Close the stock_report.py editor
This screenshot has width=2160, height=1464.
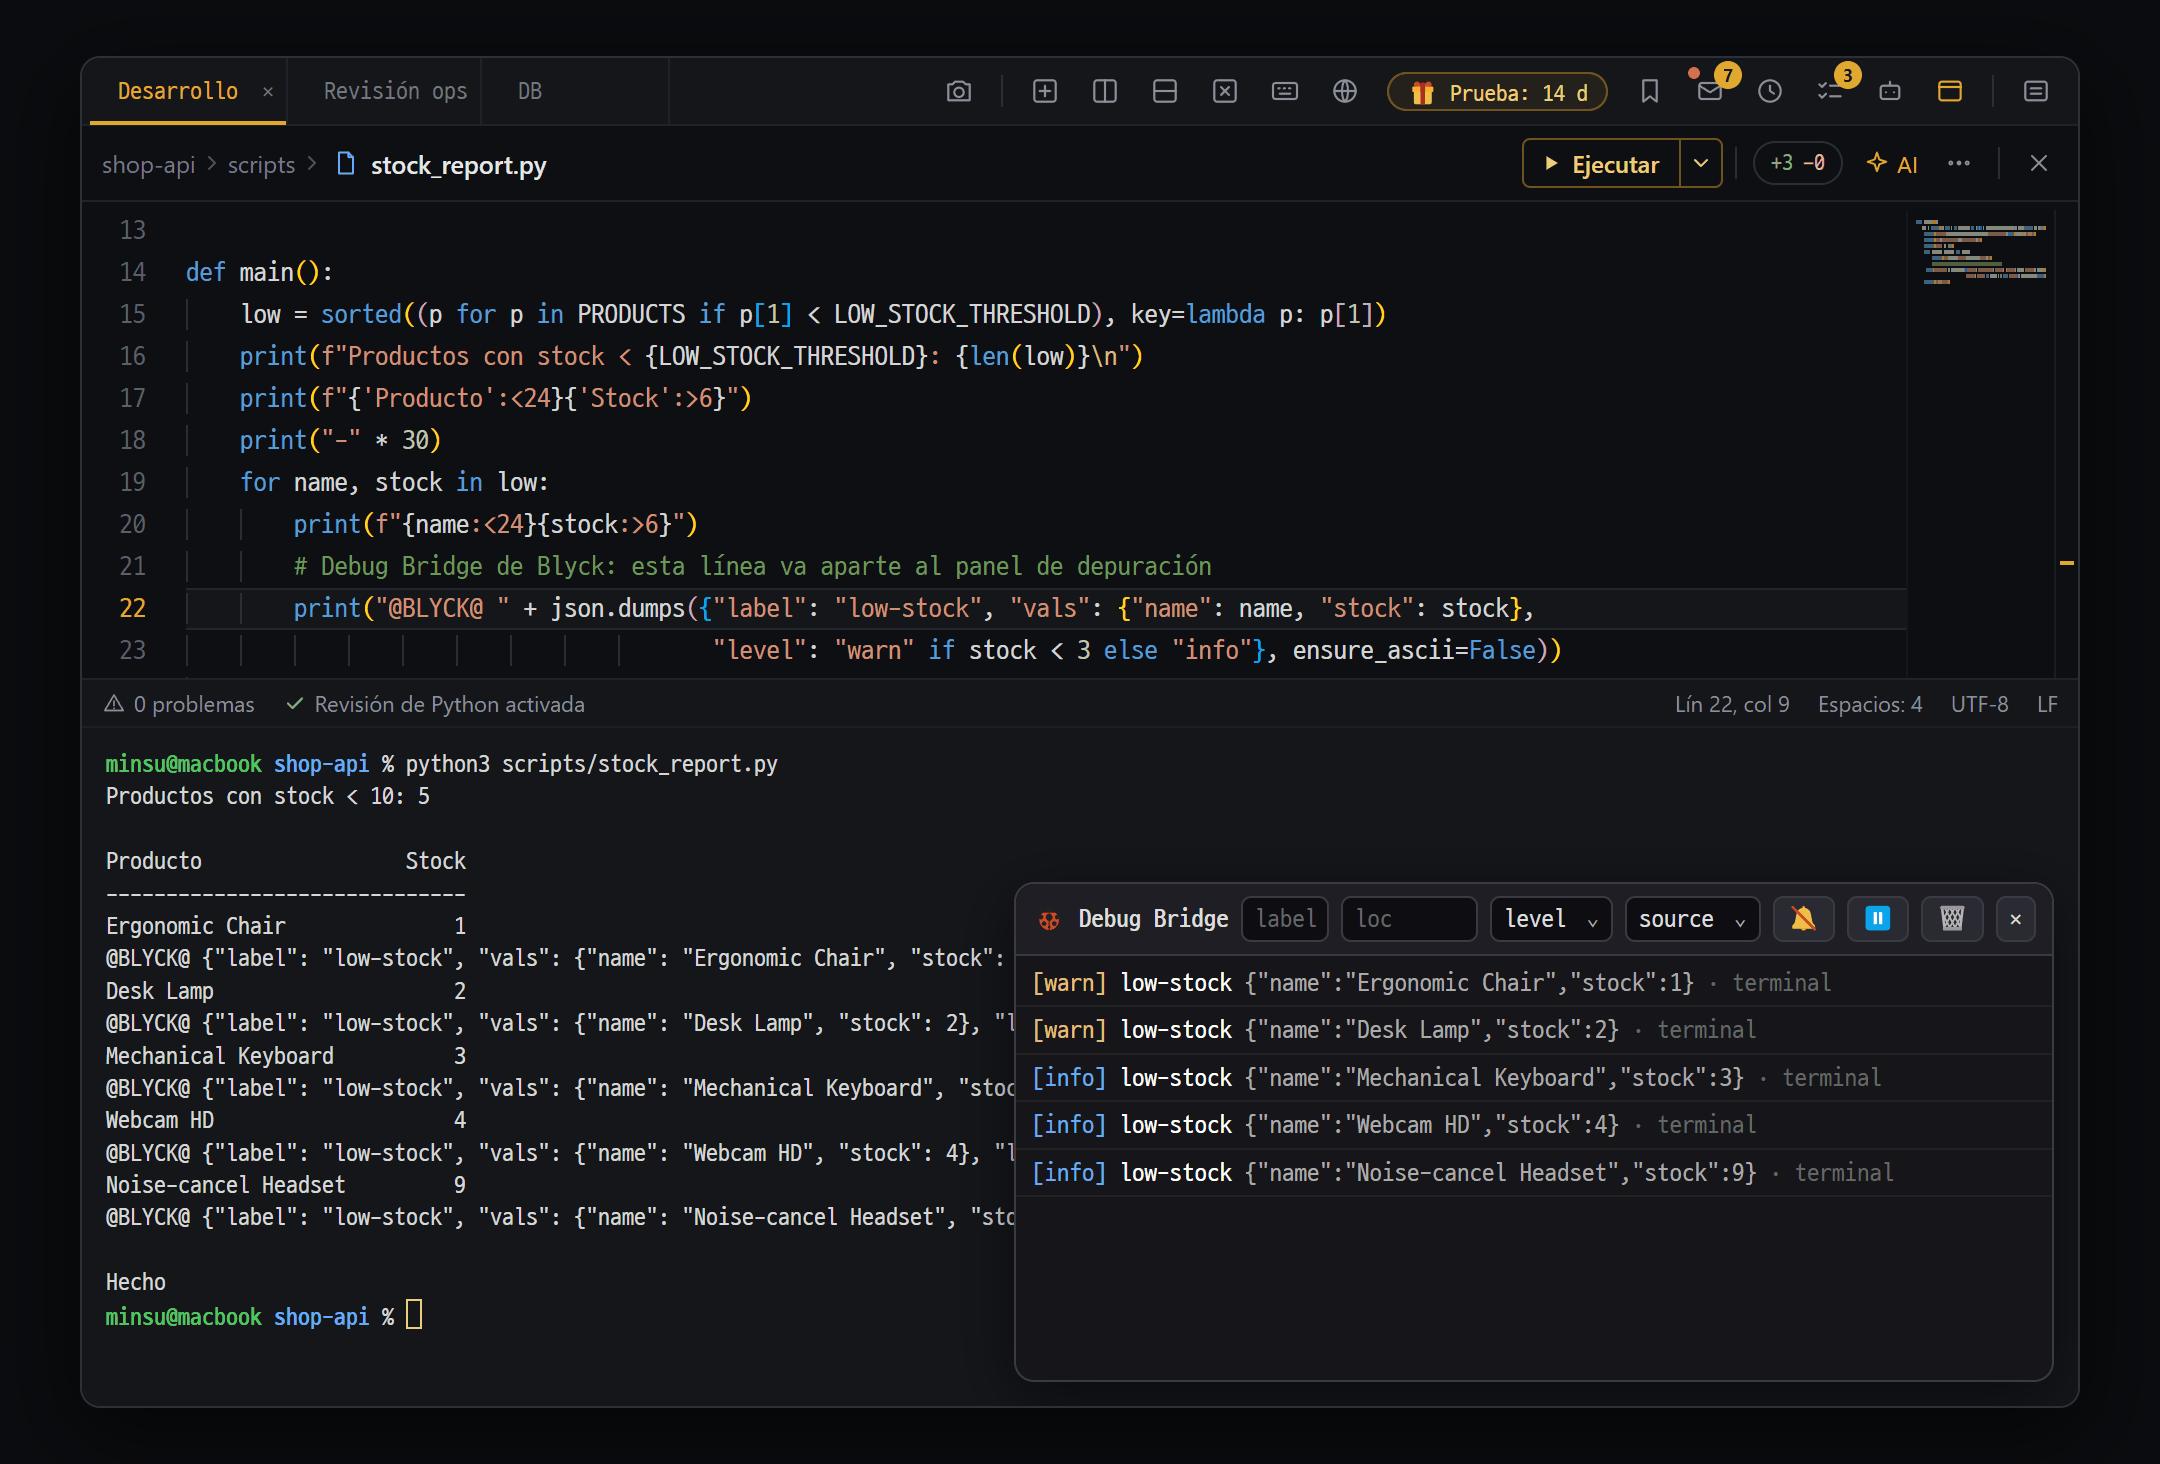pos(2039,164)
